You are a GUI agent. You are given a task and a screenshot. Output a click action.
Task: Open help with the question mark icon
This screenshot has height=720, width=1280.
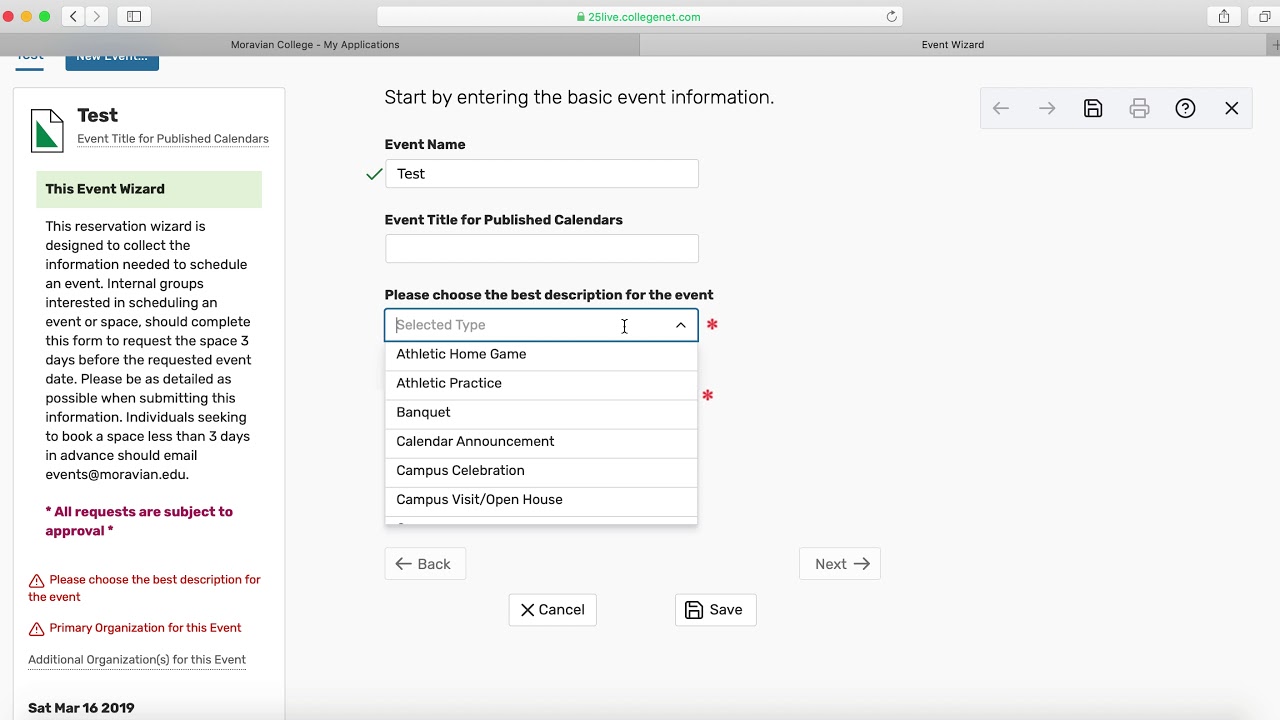[x=1185, y=109]
